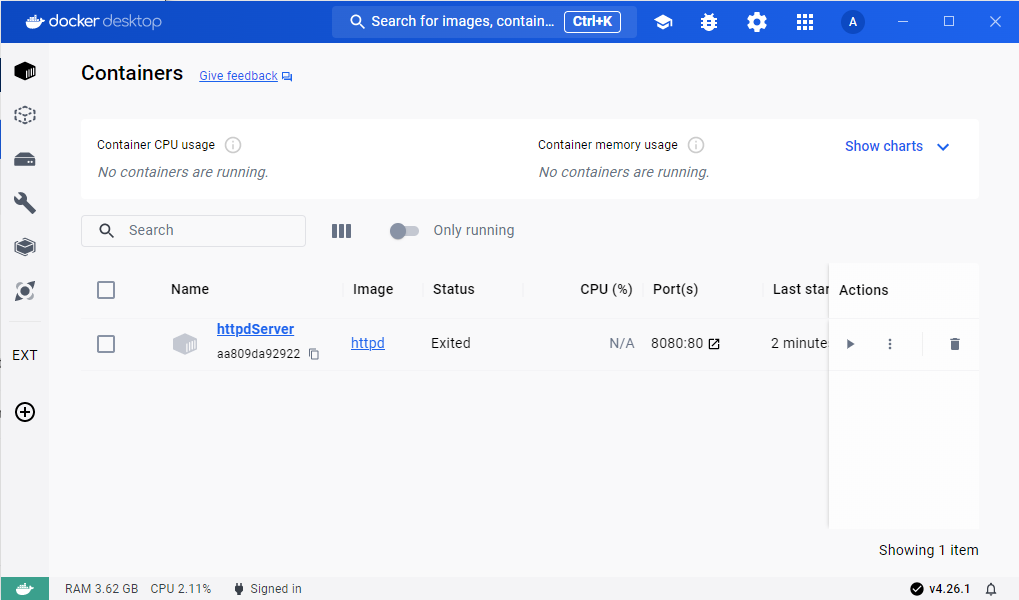Open the Troubleshoot bug icon
The height and width of the screenshot is (600, 1019).
tap(709, 22)
